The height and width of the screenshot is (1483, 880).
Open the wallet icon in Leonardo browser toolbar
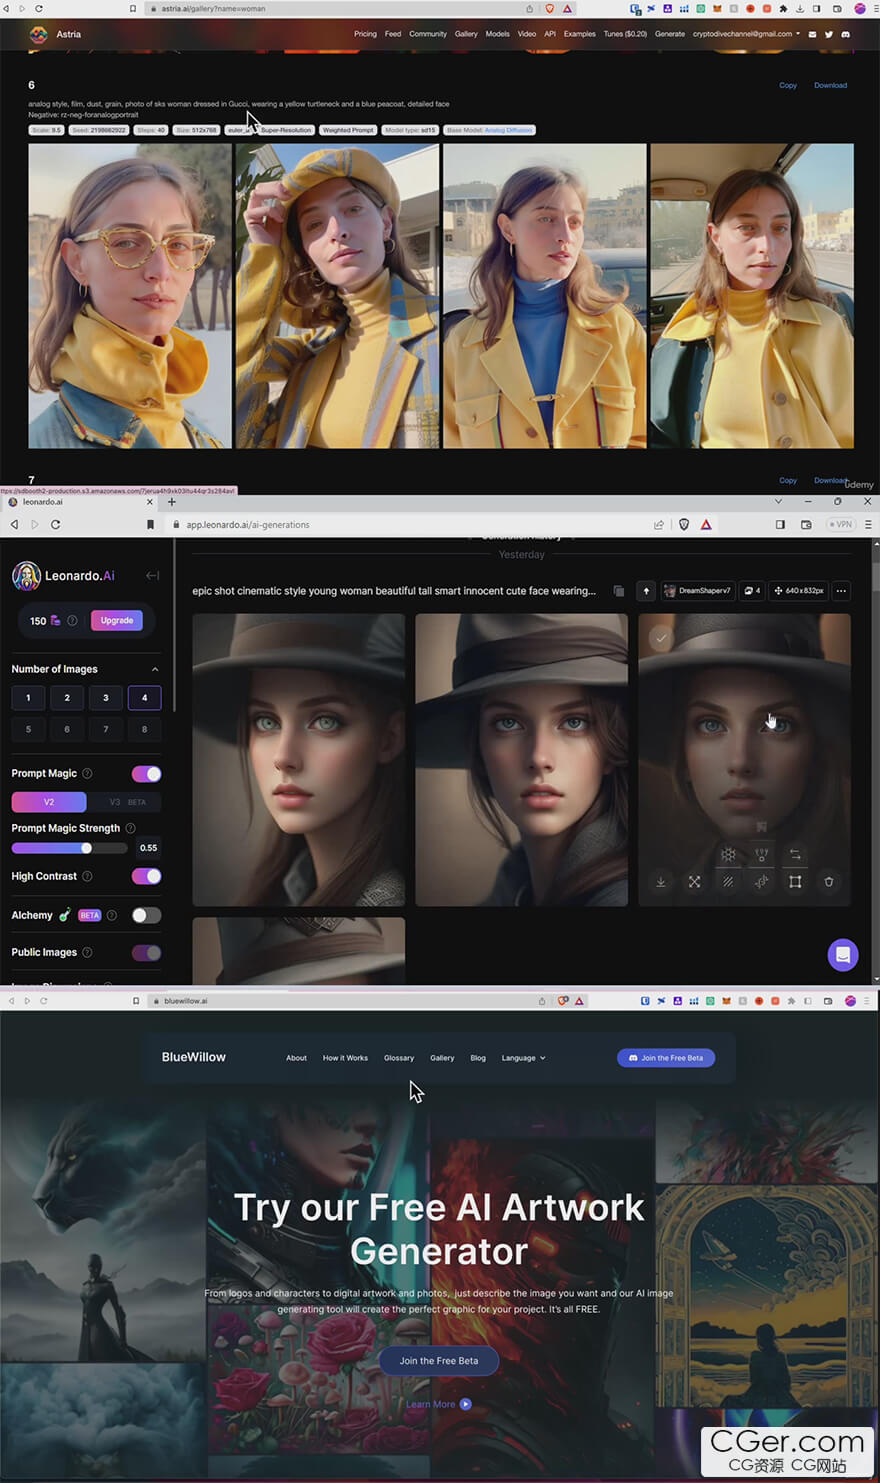(806, 524)
